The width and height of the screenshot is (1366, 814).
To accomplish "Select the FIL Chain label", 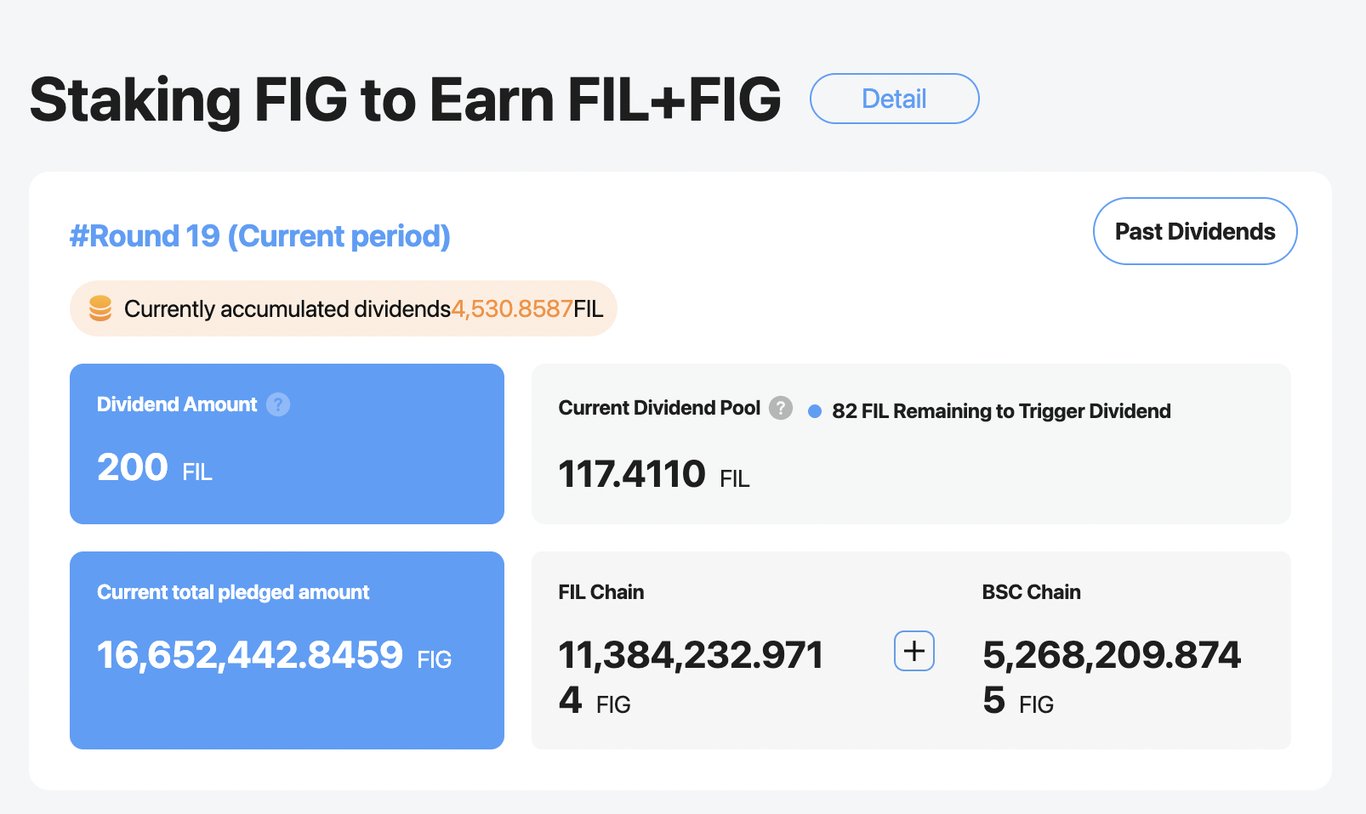I will coord(601,592).
